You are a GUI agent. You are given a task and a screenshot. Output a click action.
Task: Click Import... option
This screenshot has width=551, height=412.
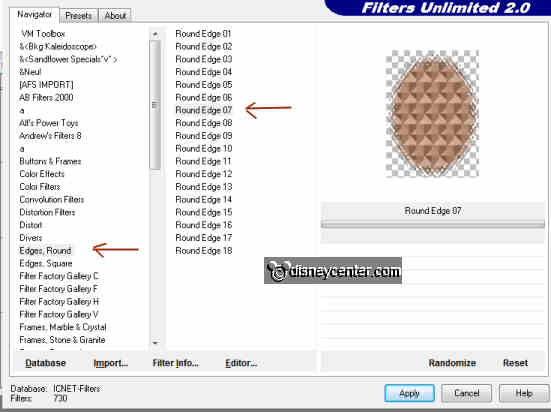point(110,363)
